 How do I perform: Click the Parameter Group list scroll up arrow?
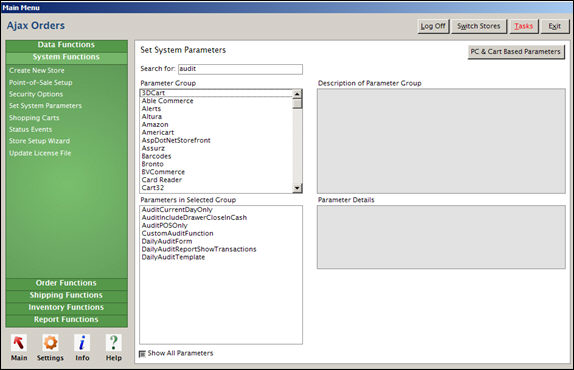click(x=297, y=94)
